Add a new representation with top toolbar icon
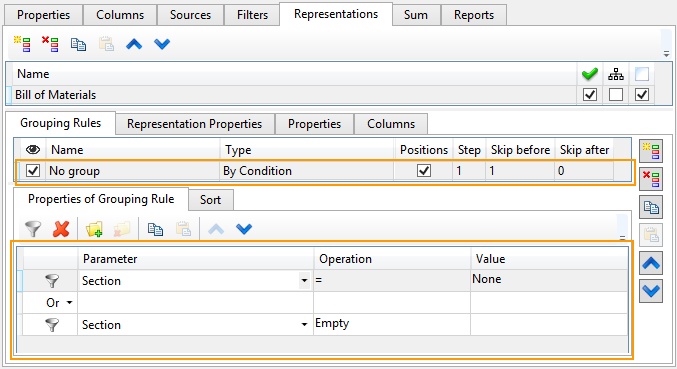 click(x=22, y=44)
